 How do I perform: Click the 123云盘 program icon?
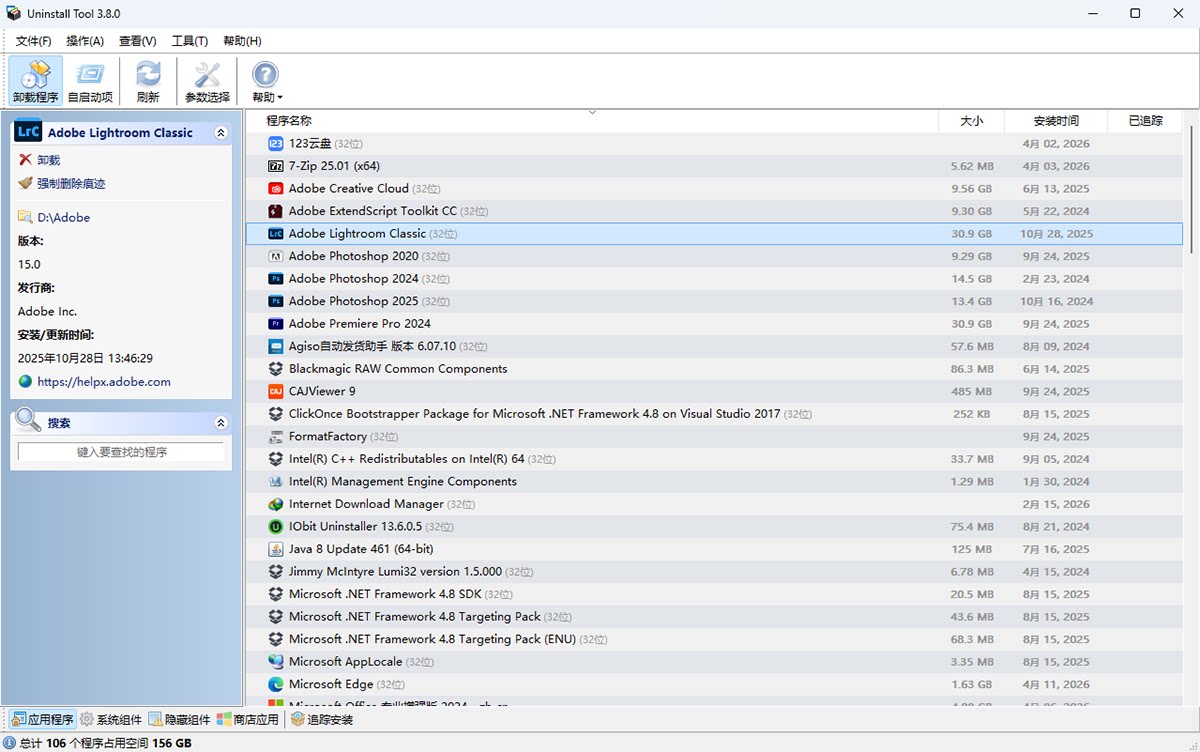pyautogui.click(x=276, y=144)
